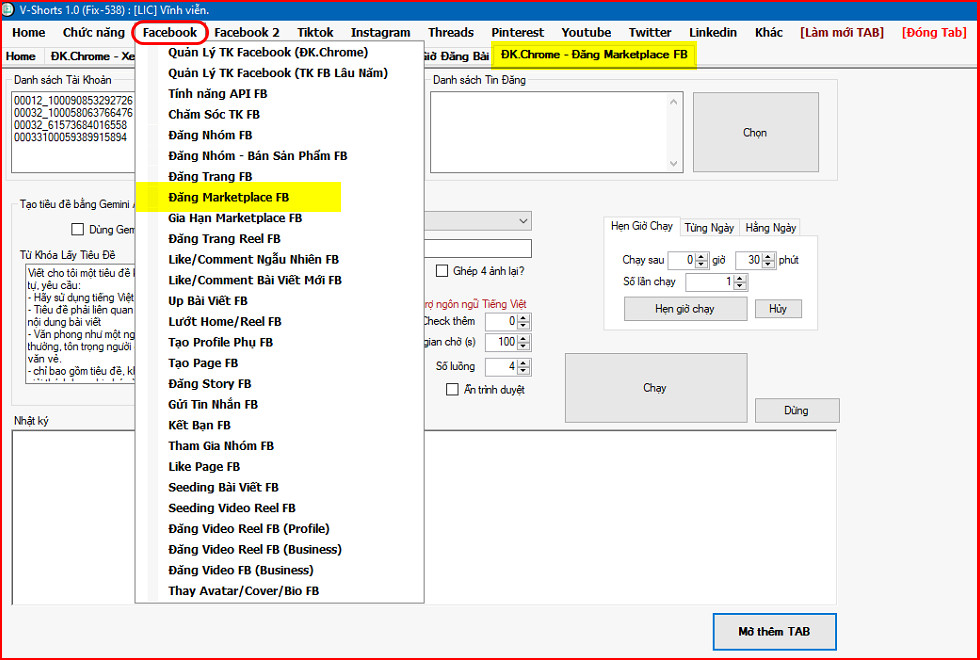Close the open Facebook menu from the menu bar

170,32
